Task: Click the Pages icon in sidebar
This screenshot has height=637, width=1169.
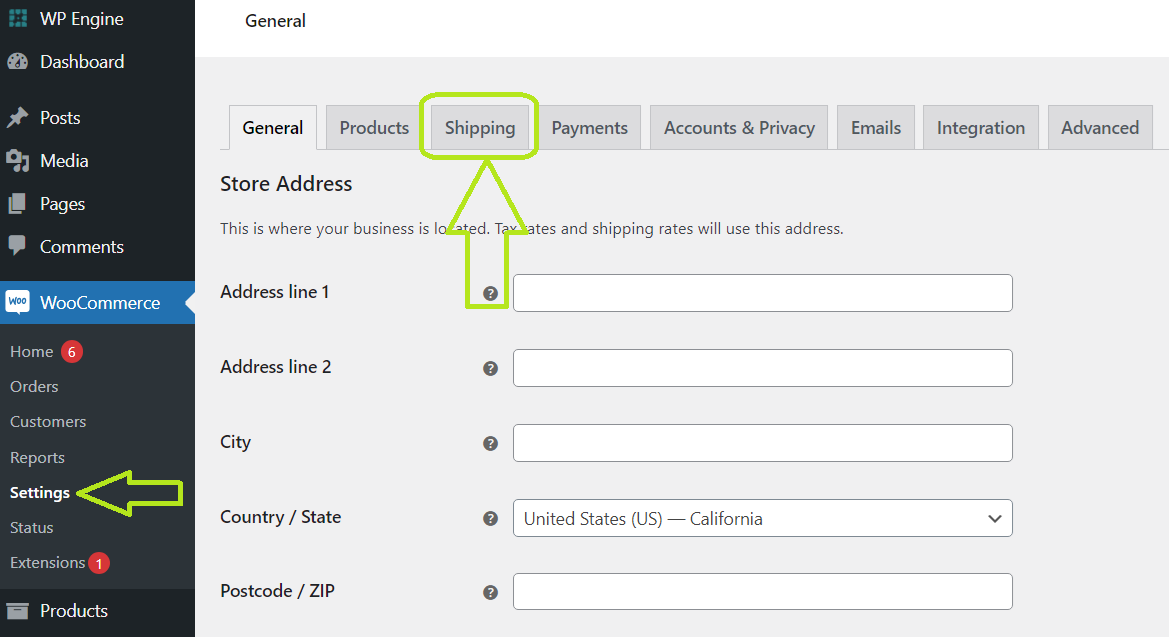Action: [17, 203]
